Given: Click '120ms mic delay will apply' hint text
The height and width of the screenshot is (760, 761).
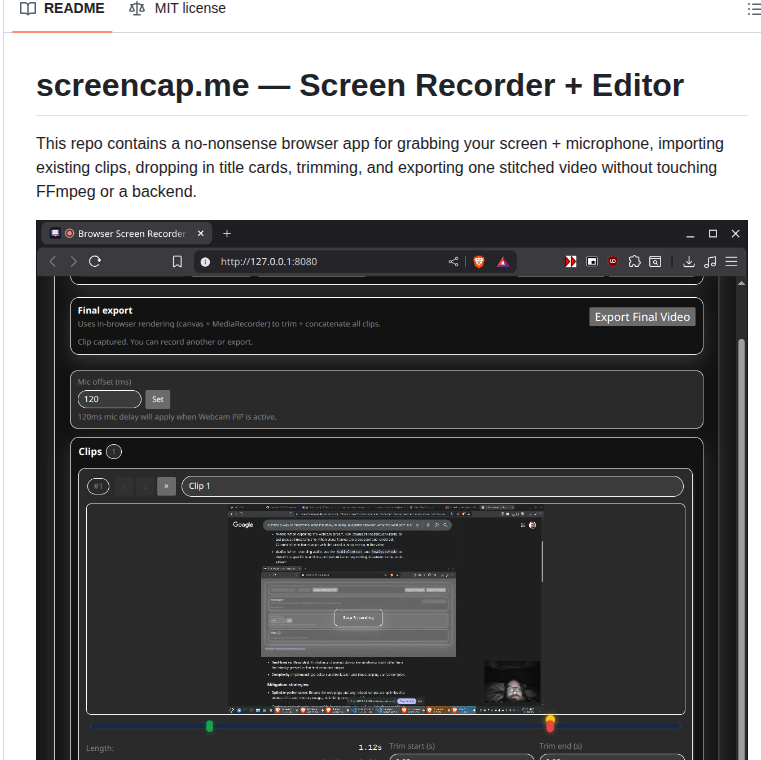Looking at the screenshot, I should (177, 417).
